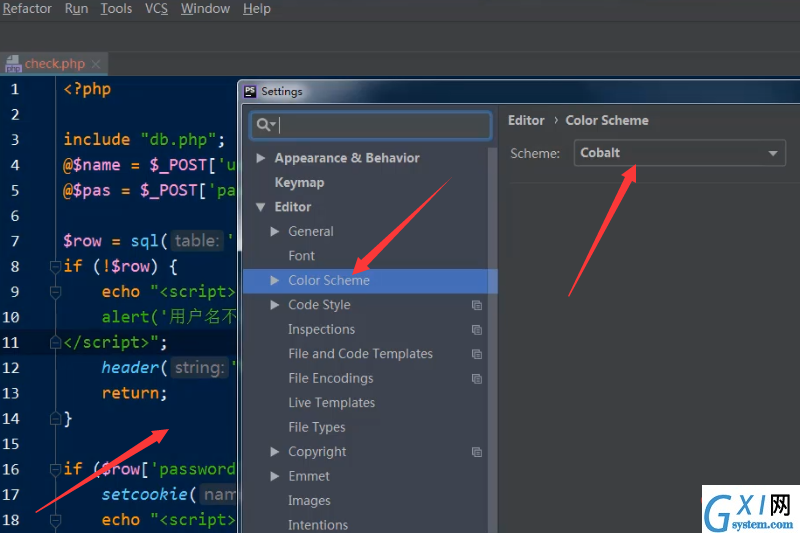Click the header( call on line 12
This screenshot has width=800, height=533.
point(134,368)
